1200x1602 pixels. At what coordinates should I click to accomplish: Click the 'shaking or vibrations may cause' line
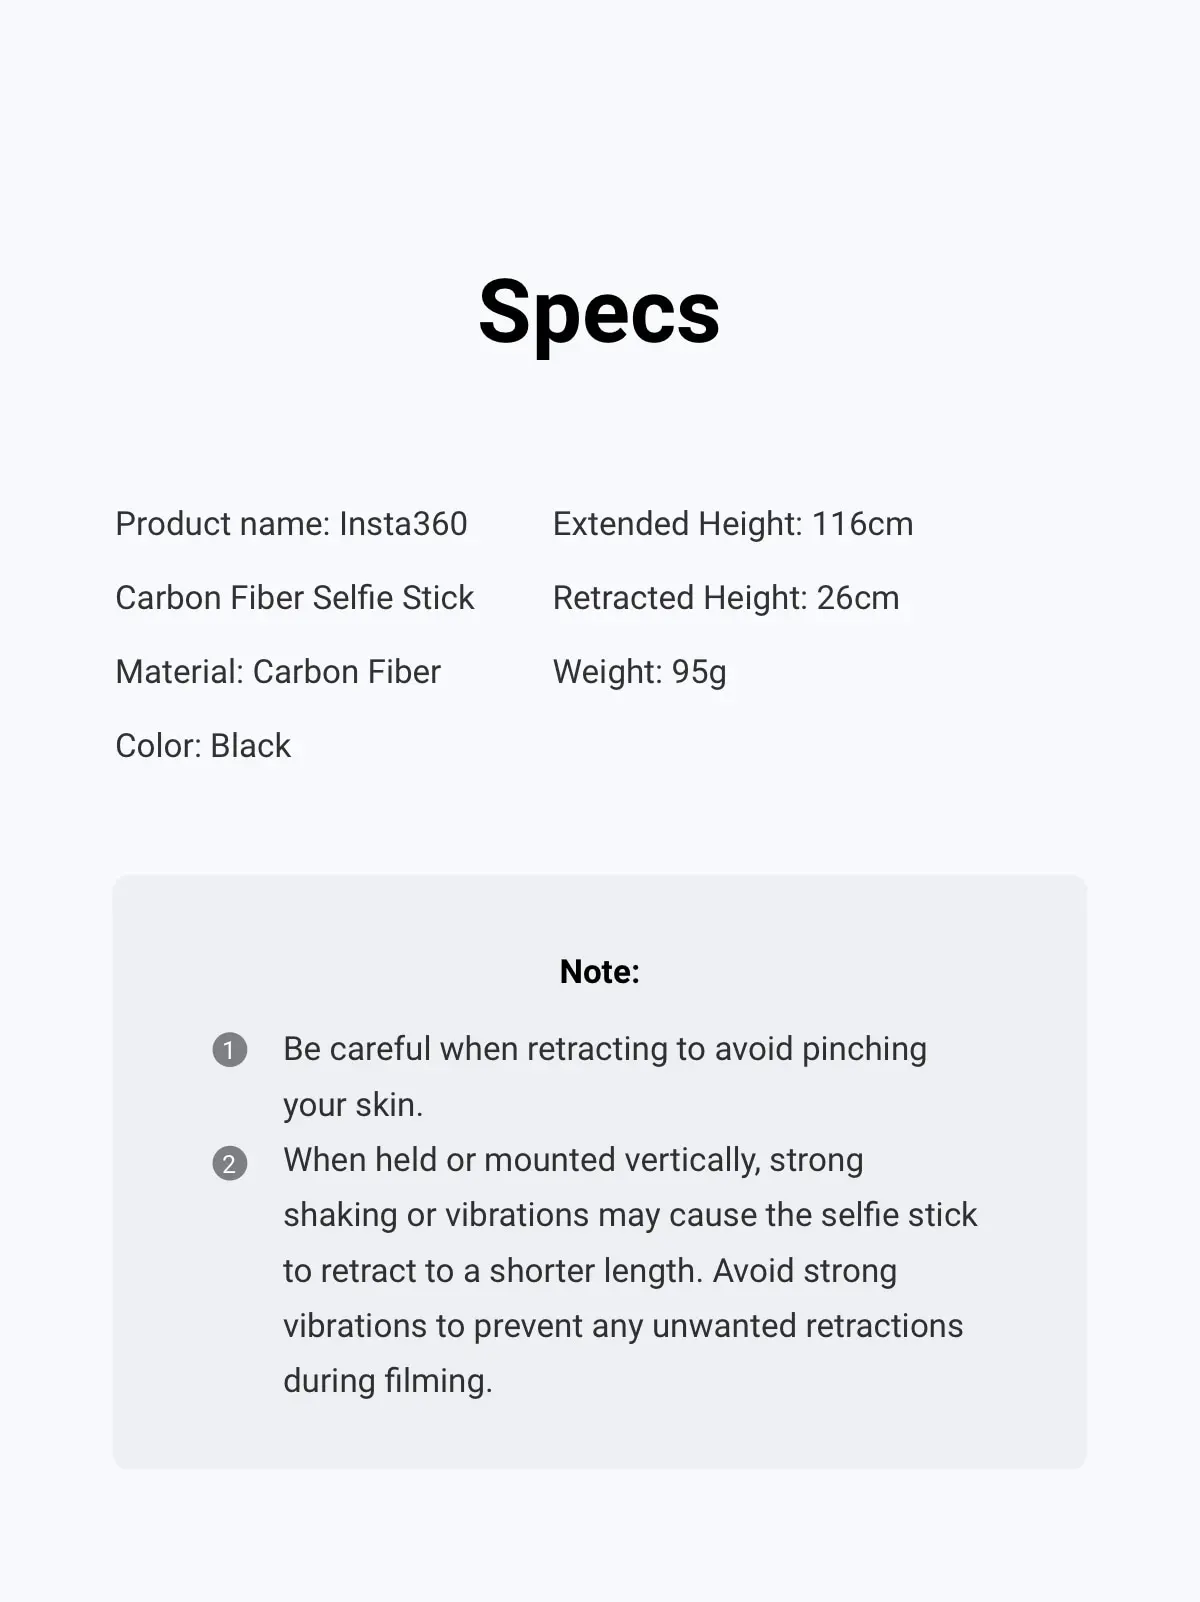tap(630, 1215)
